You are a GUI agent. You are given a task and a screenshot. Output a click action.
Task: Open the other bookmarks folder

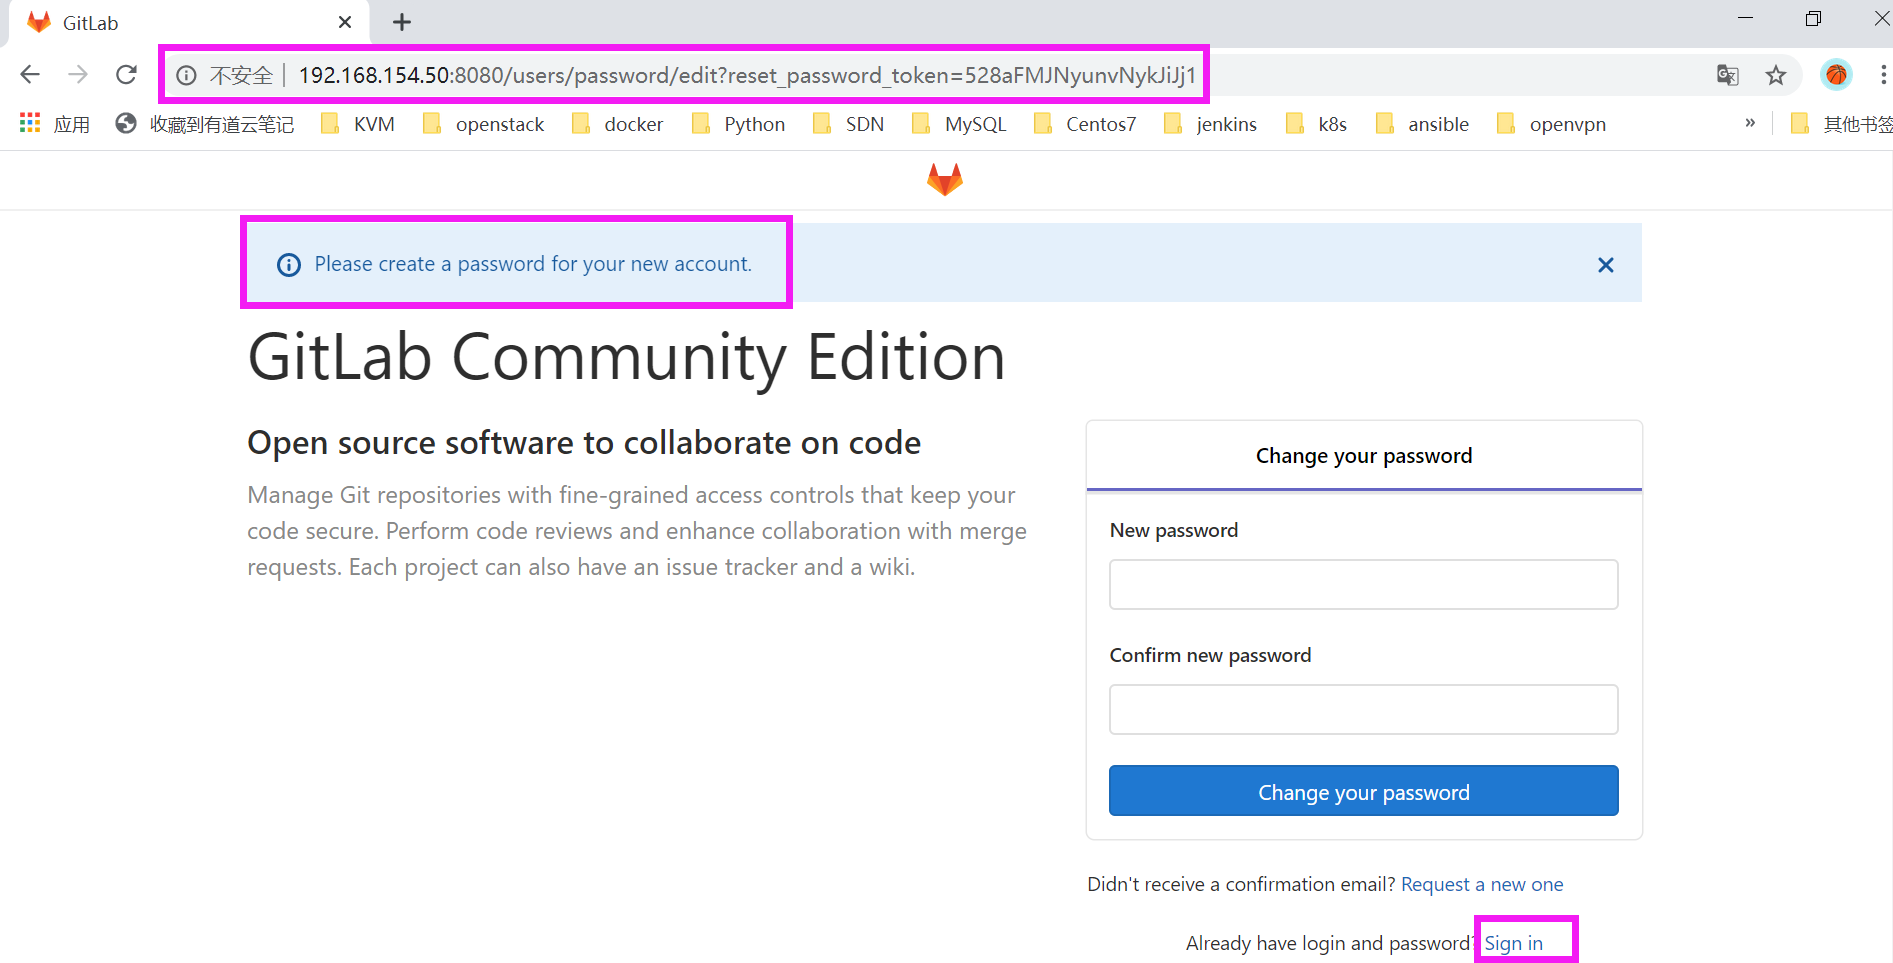tap(1841, 124)
